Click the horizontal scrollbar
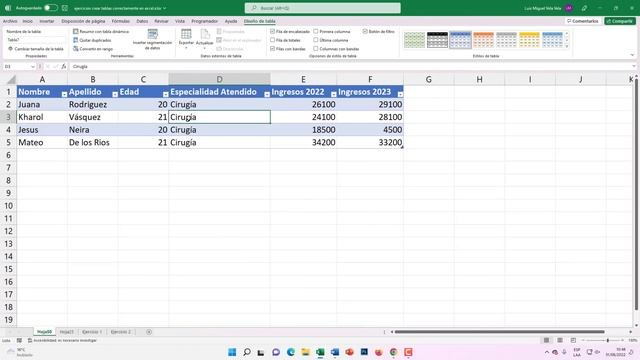Screen dimensions: 640x360 pyautogui.click(x=499, y=332)
